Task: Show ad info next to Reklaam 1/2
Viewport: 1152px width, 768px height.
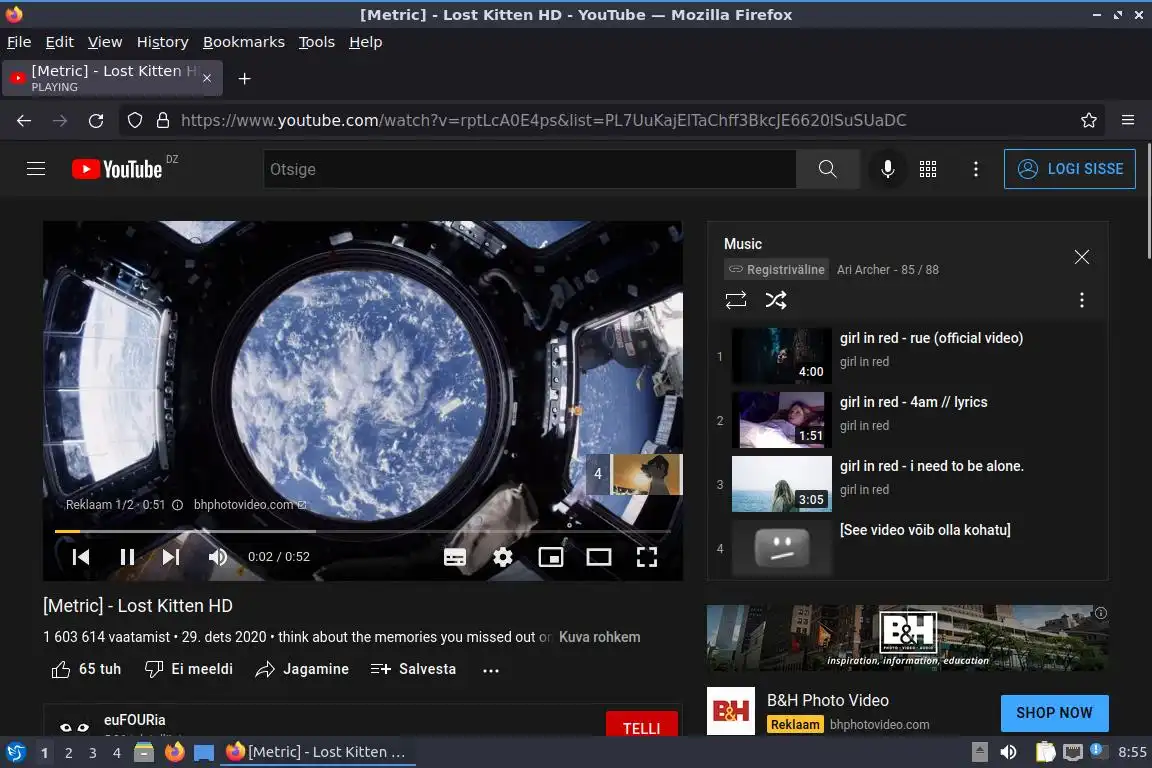Action: [177, 505]
